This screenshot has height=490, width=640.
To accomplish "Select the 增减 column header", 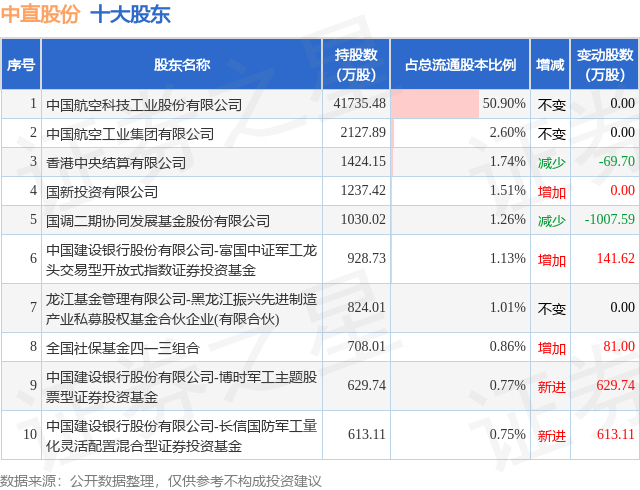I will 550,65.
